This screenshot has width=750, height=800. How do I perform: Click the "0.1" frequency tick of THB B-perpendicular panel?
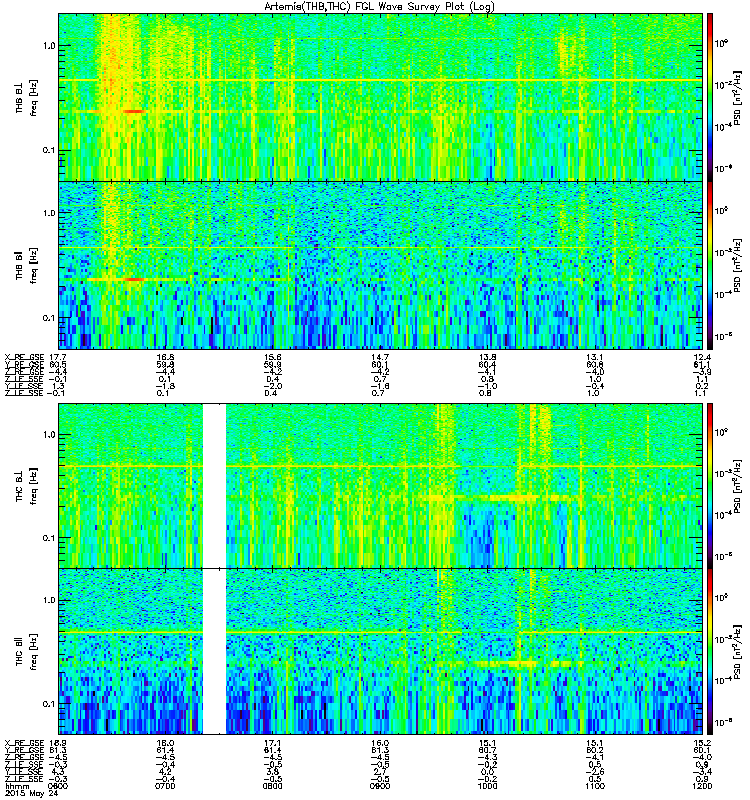49,151
